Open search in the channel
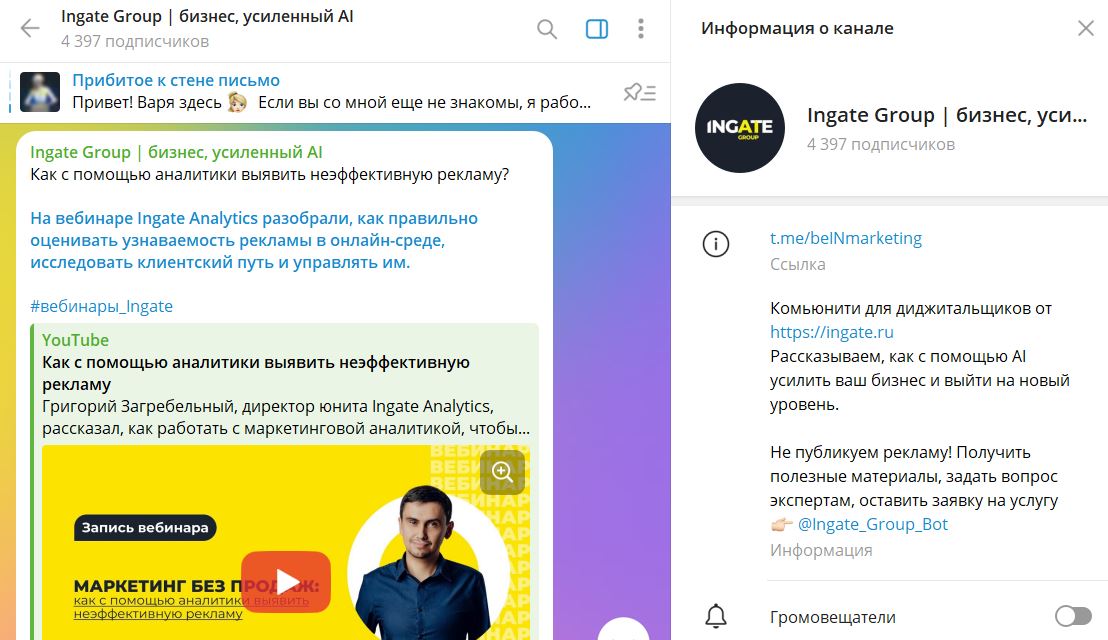This screenshot has height=640, width=1108. [547, 28]
